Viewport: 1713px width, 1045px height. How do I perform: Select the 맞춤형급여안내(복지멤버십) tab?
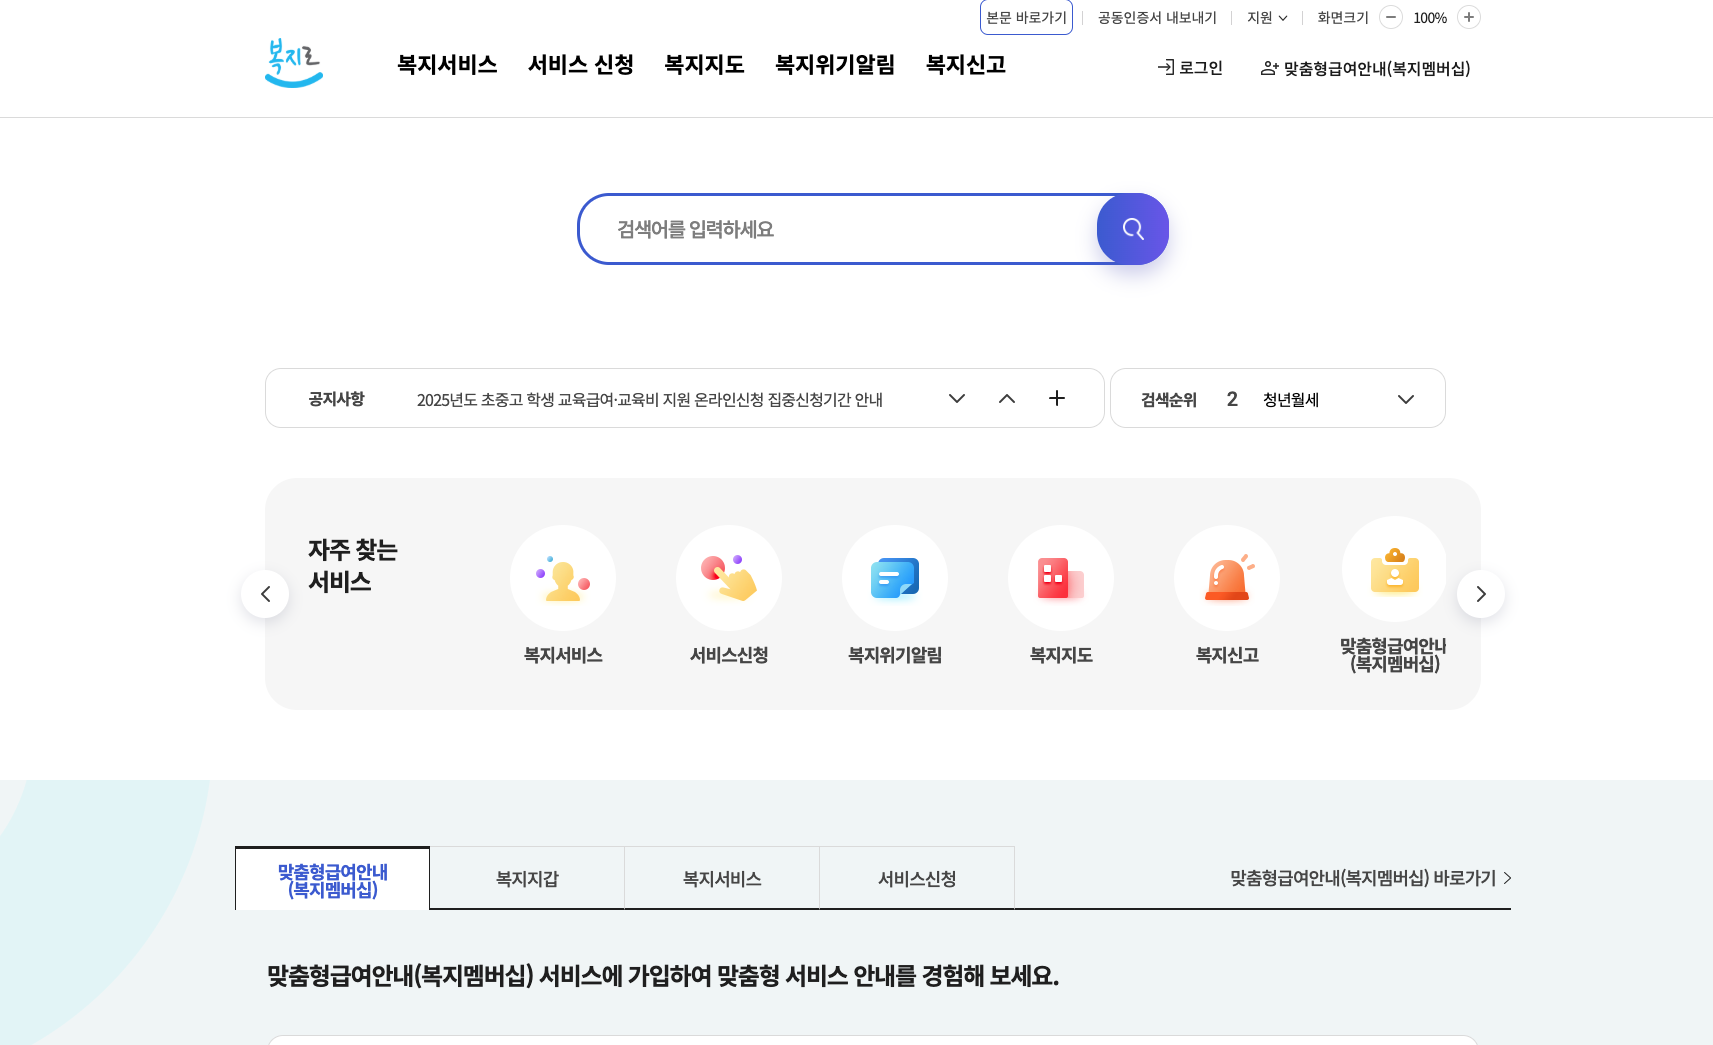[333, 879]
